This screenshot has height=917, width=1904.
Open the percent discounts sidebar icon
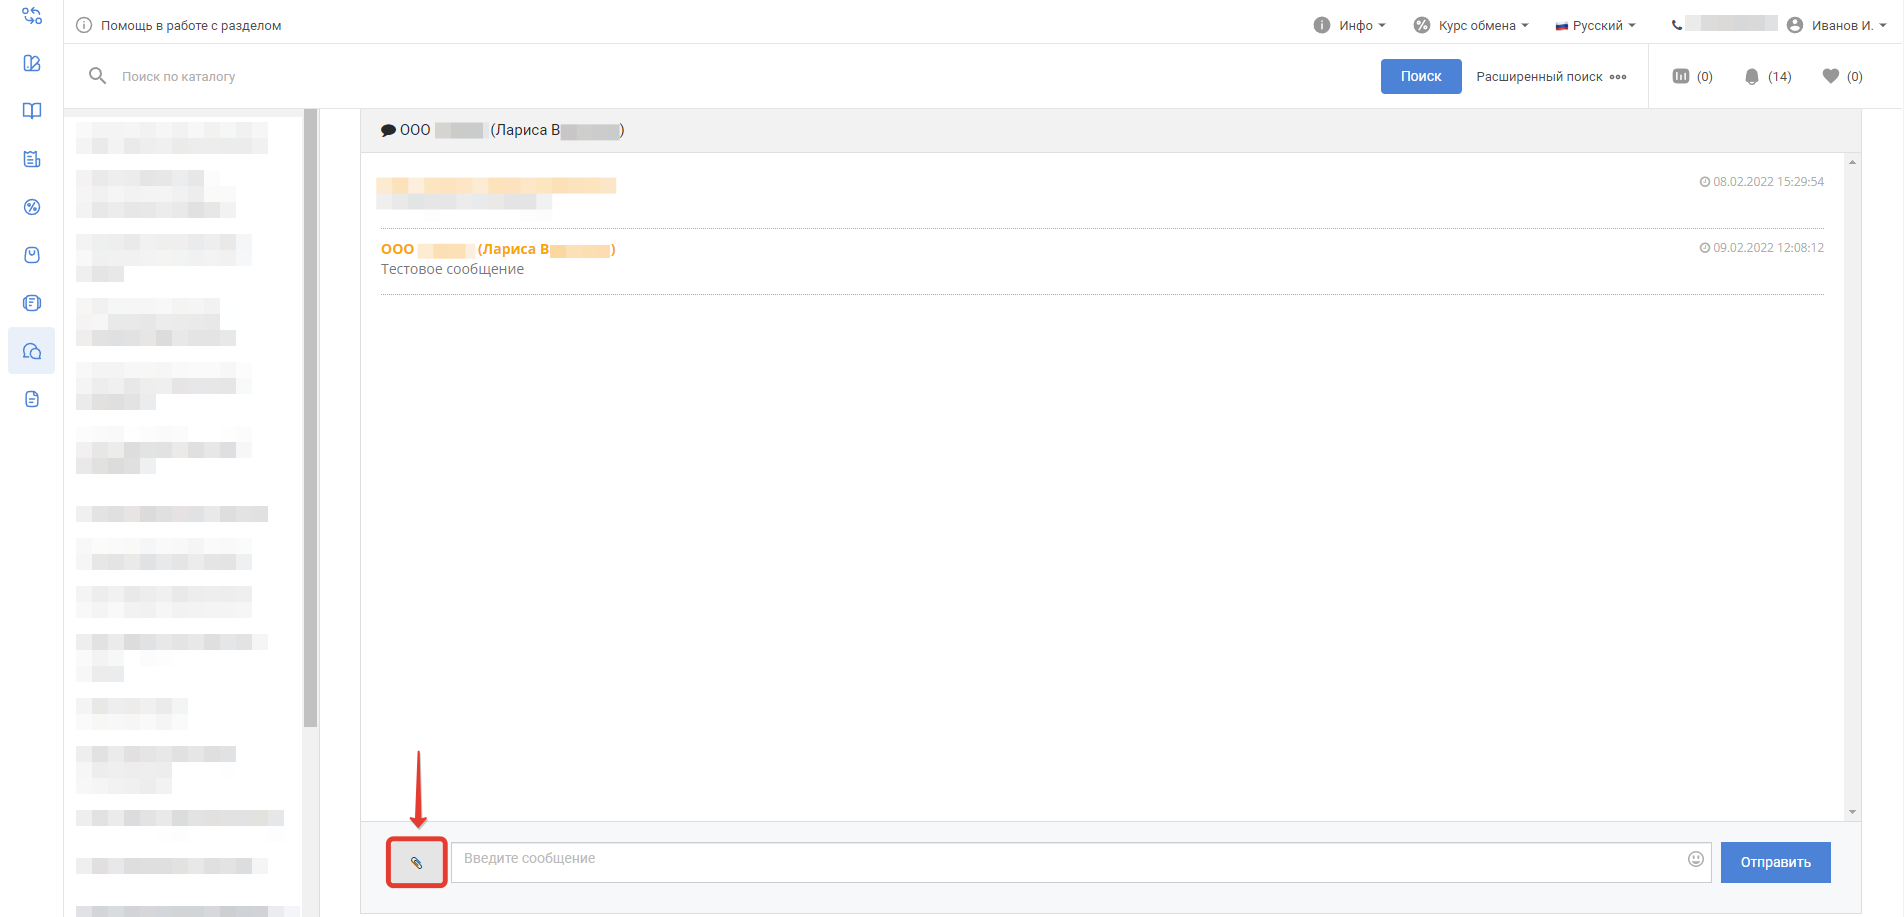(32, 207)
